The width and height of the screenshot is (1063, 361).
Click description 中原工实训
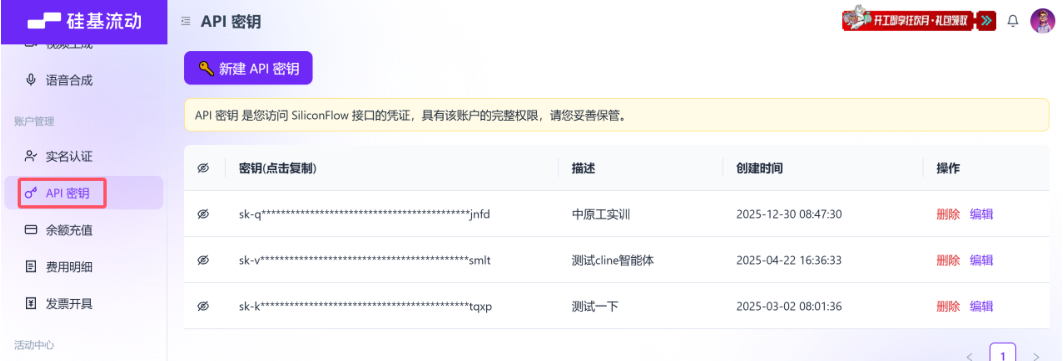click(x=601, y=215)
